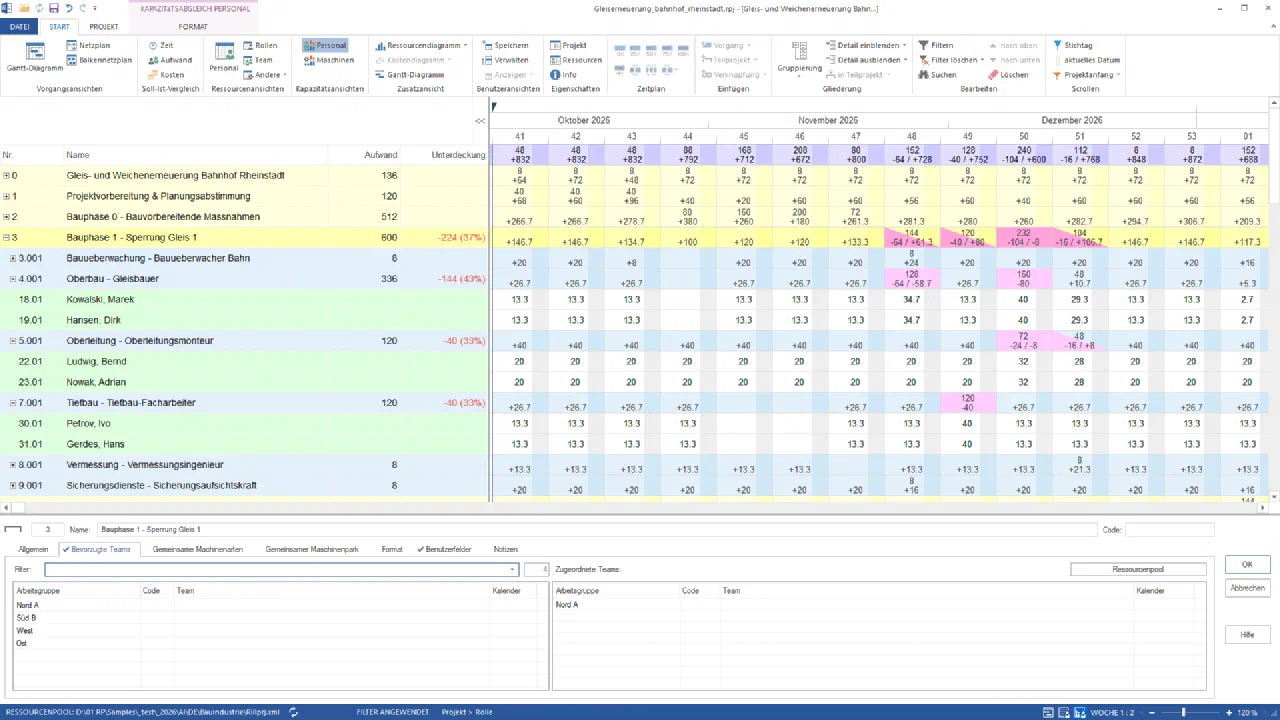Collapse row 5.001 Oberleitung - Oberleitungsmonteur
This screenshot has height=720, width=1280.
tap(13, 341)
